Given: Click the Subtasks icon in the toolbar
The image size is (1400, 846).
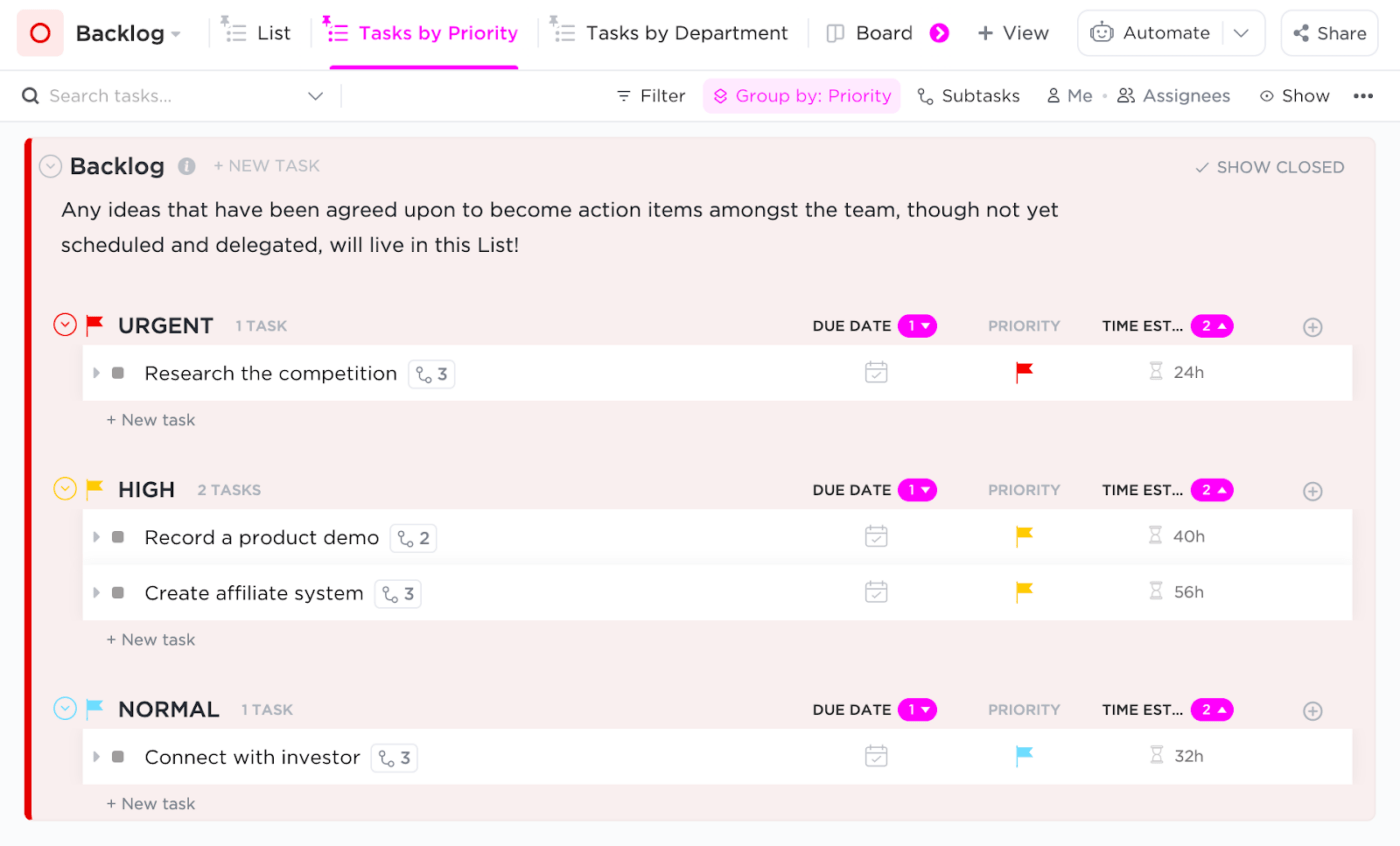Looking at the screenshot, I should click(x=923, y=95).
